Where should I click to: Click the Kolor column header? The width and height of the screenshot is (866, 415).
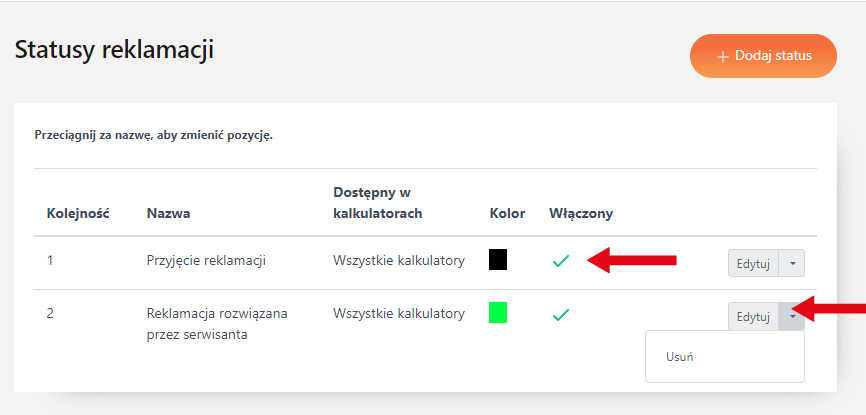[x=507, y=213]
